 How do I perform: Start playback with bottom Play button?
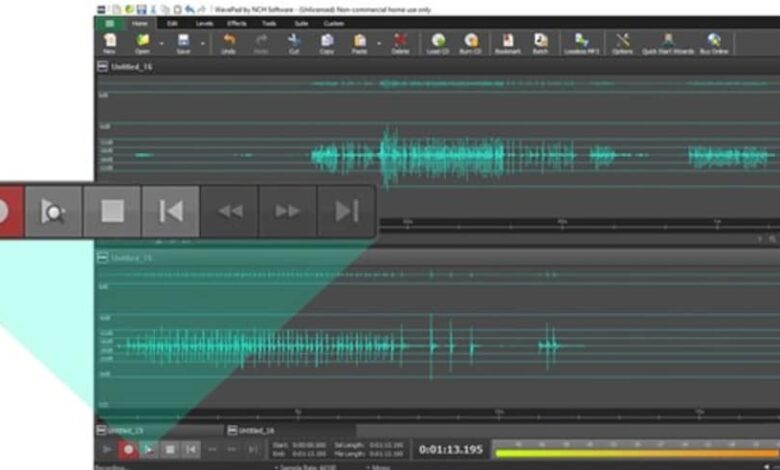click(x=107, y=450)
